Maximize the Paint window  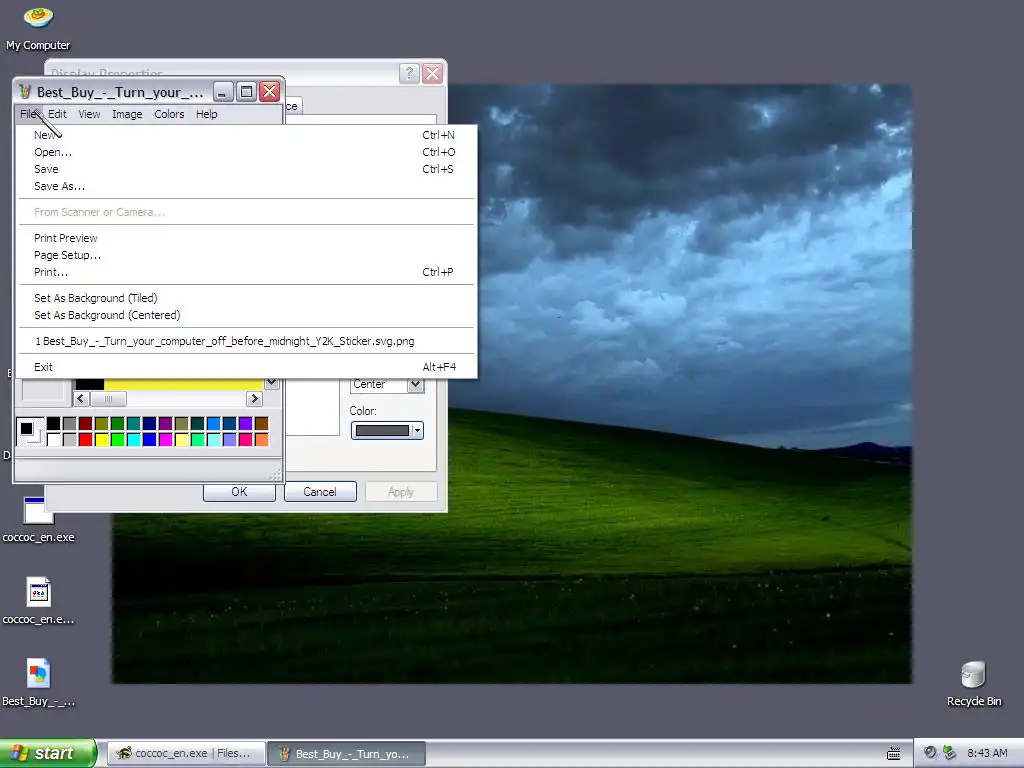tap(246, 91)
